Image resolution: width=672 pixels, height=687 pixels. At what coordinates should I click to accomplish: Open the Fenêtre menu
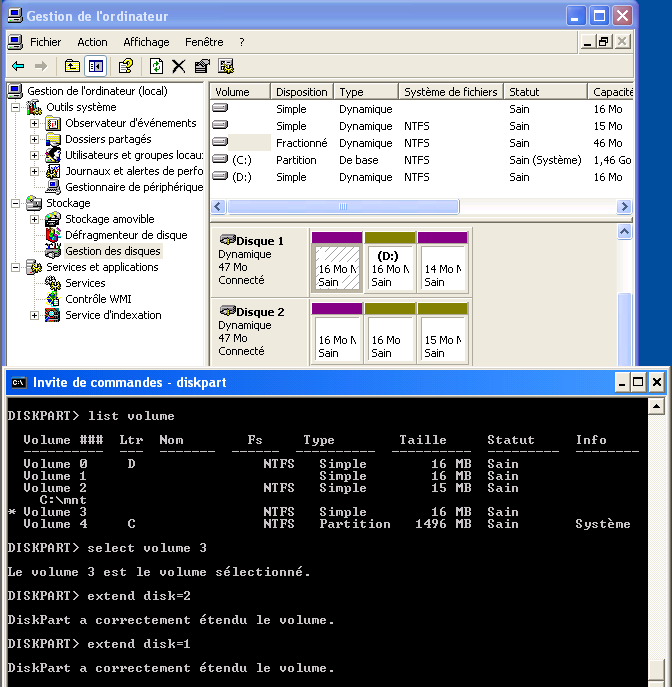click(x=204, y=42)
